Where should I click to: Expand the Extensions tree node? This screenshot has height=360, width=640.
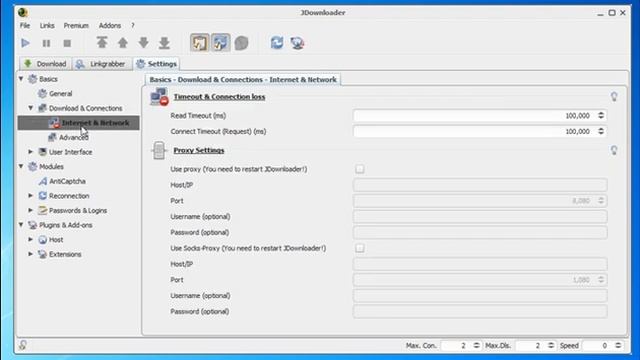tap(31, 254)
